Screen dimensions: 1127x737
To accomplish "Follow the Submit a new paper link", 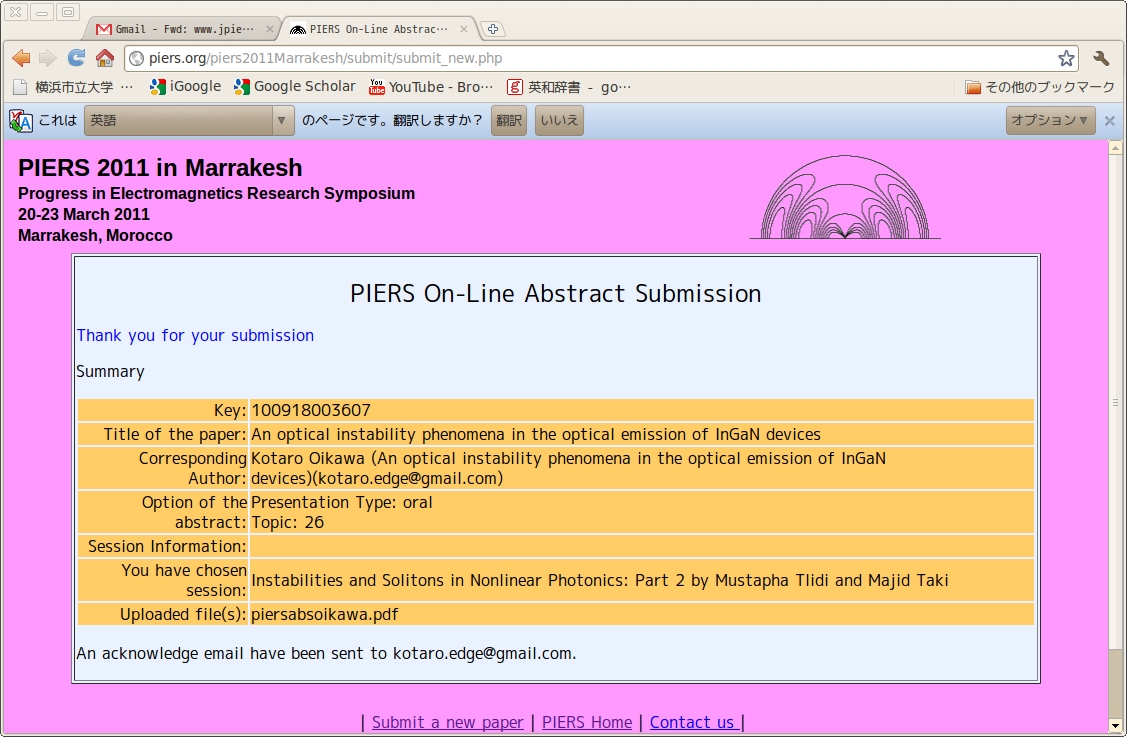I will pyautogui.click(x=447, y=722).
